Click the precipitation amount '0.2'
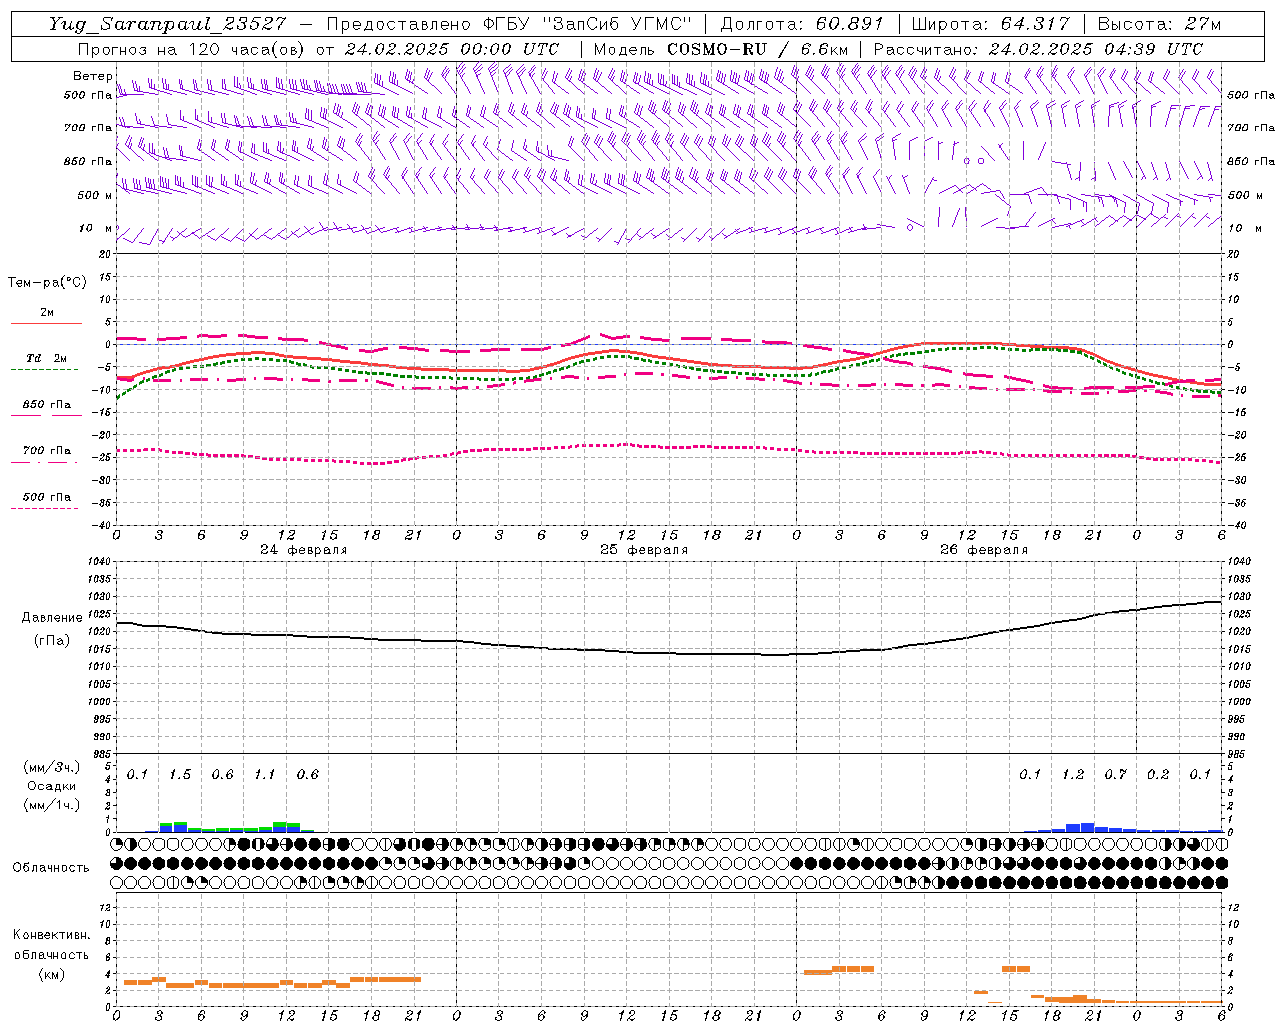 (x=1158, y=775)
